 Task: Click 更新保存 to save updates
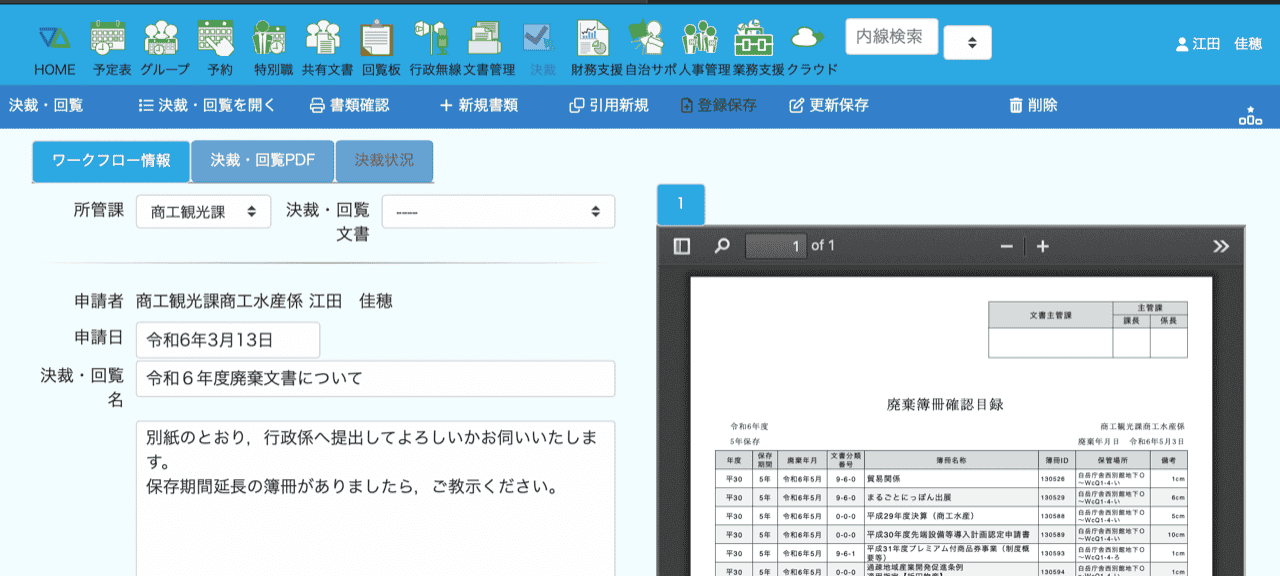tap(828, 105)
